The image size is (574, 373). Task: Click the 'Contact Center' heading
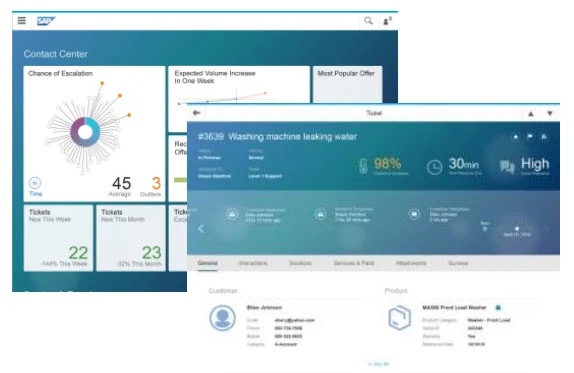56,54
